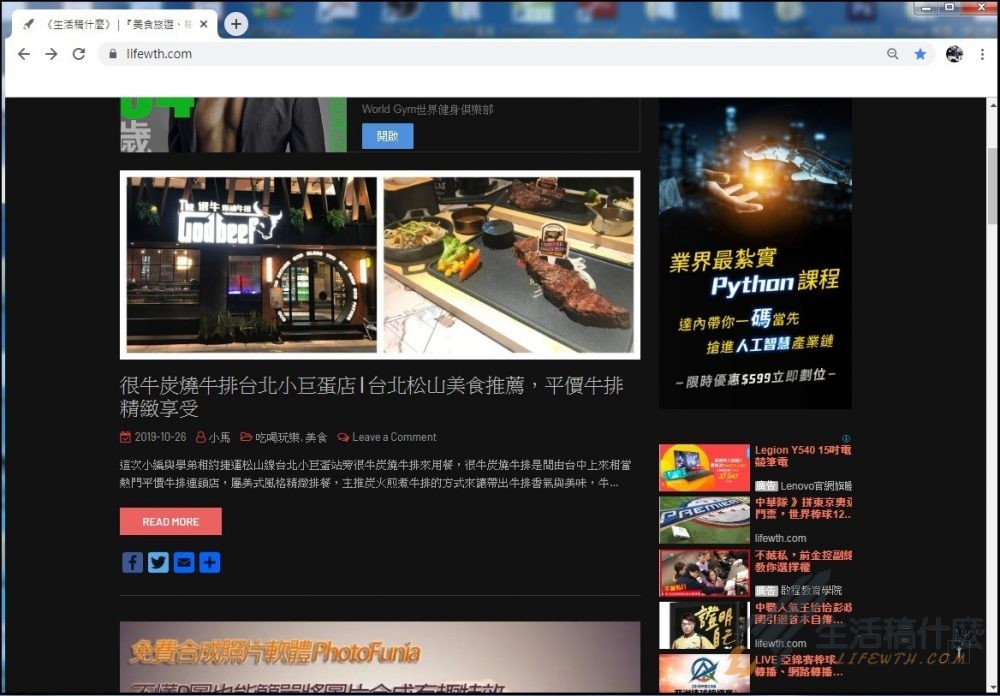
Task: Share the article via the email icon
Action: click(x=183, y=562)
